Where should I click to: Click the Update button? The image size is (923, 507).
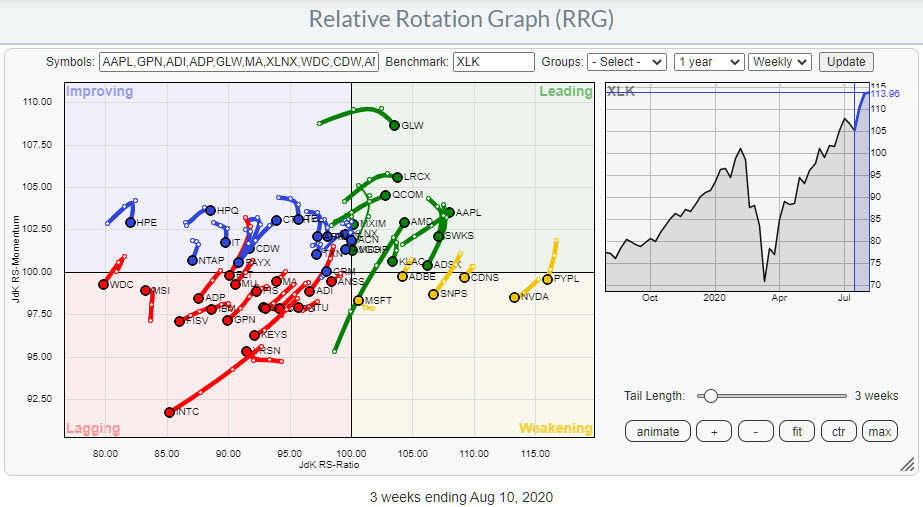(846, 62)
